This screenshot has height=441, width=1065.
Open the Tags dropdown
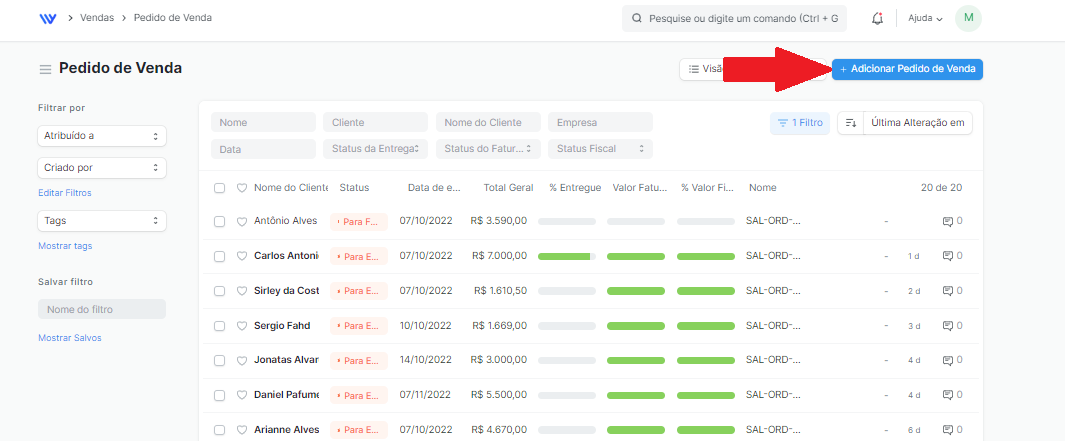point(102,221)
